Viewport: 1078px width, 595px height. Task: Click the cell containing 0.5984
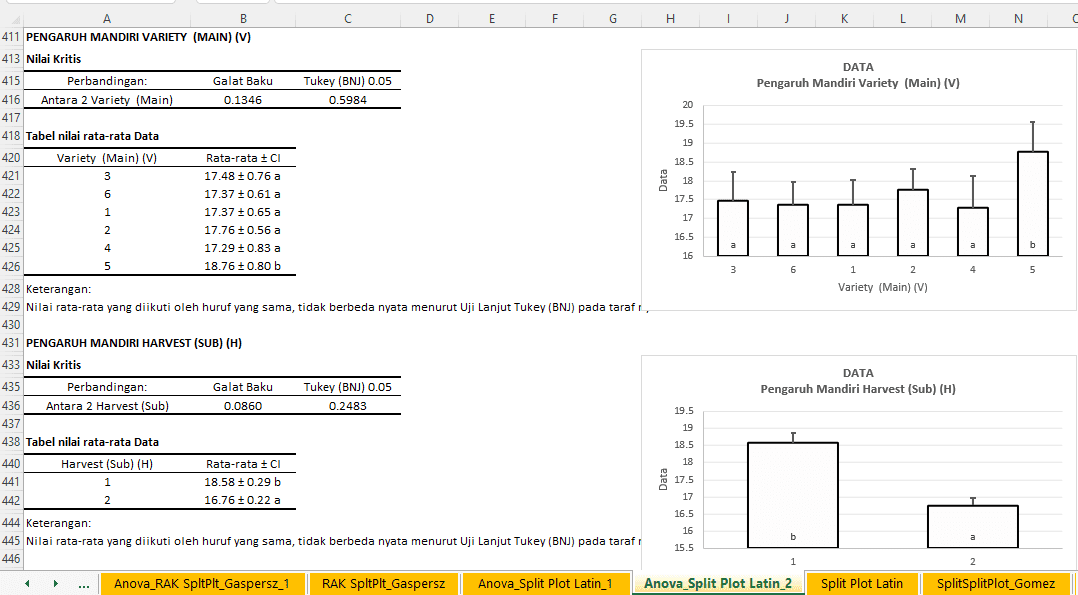click(x=347, y=98)
